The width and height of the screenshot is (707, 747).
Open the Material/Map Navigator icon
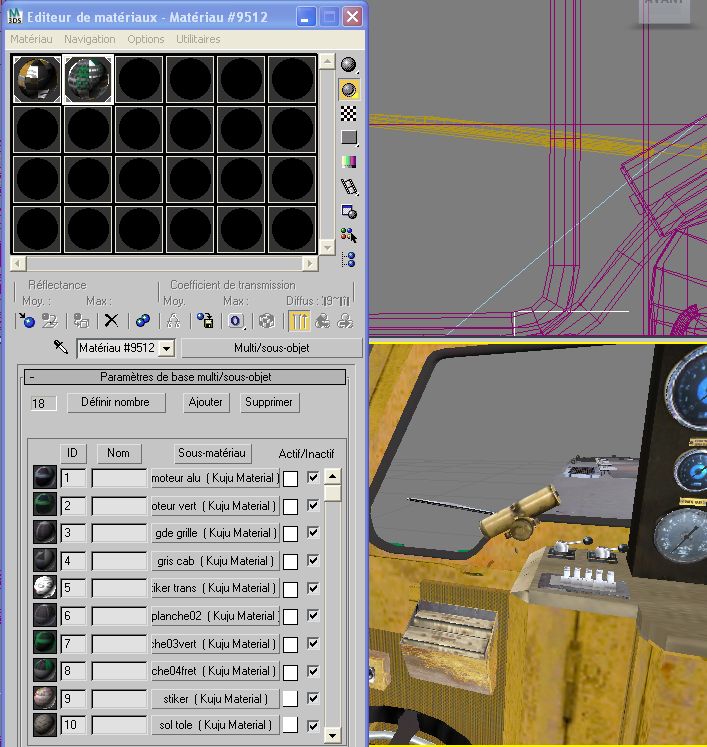tap(349, 260)
